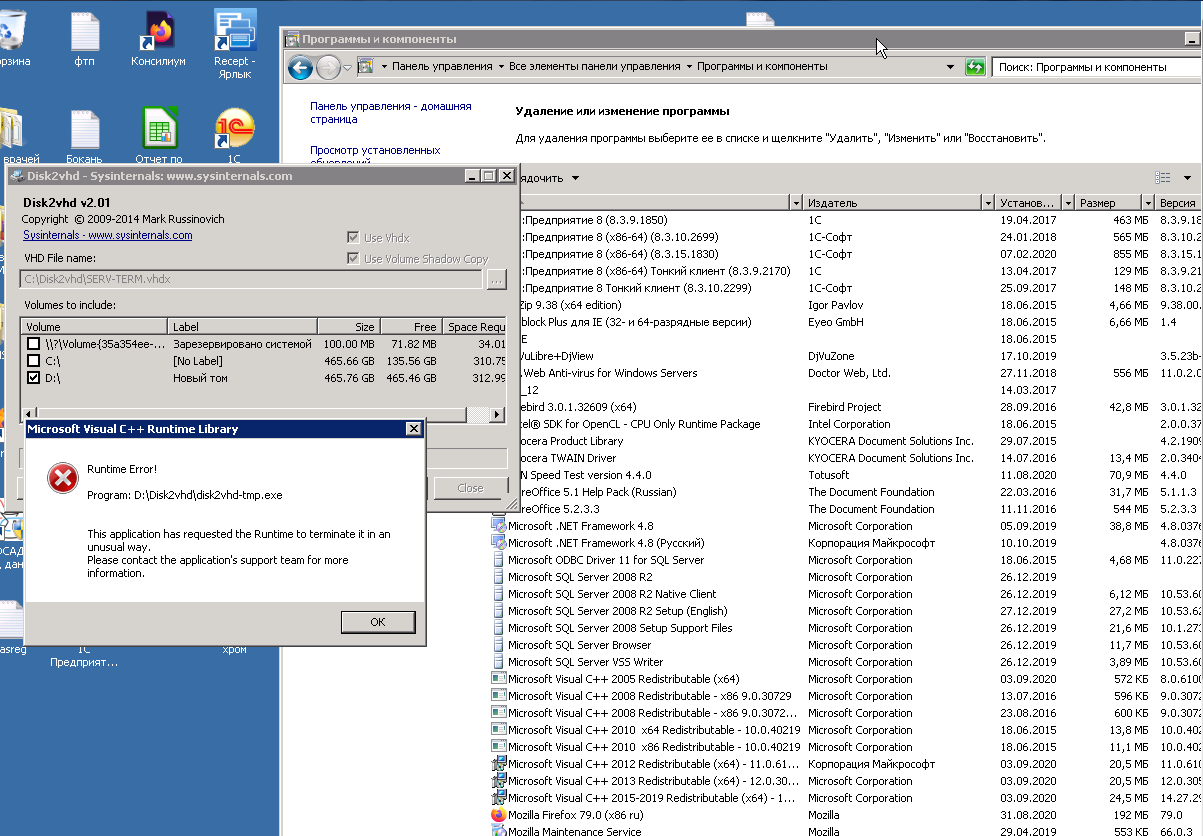
Task: Change the view layout of program list
Action: [1163, 178]
